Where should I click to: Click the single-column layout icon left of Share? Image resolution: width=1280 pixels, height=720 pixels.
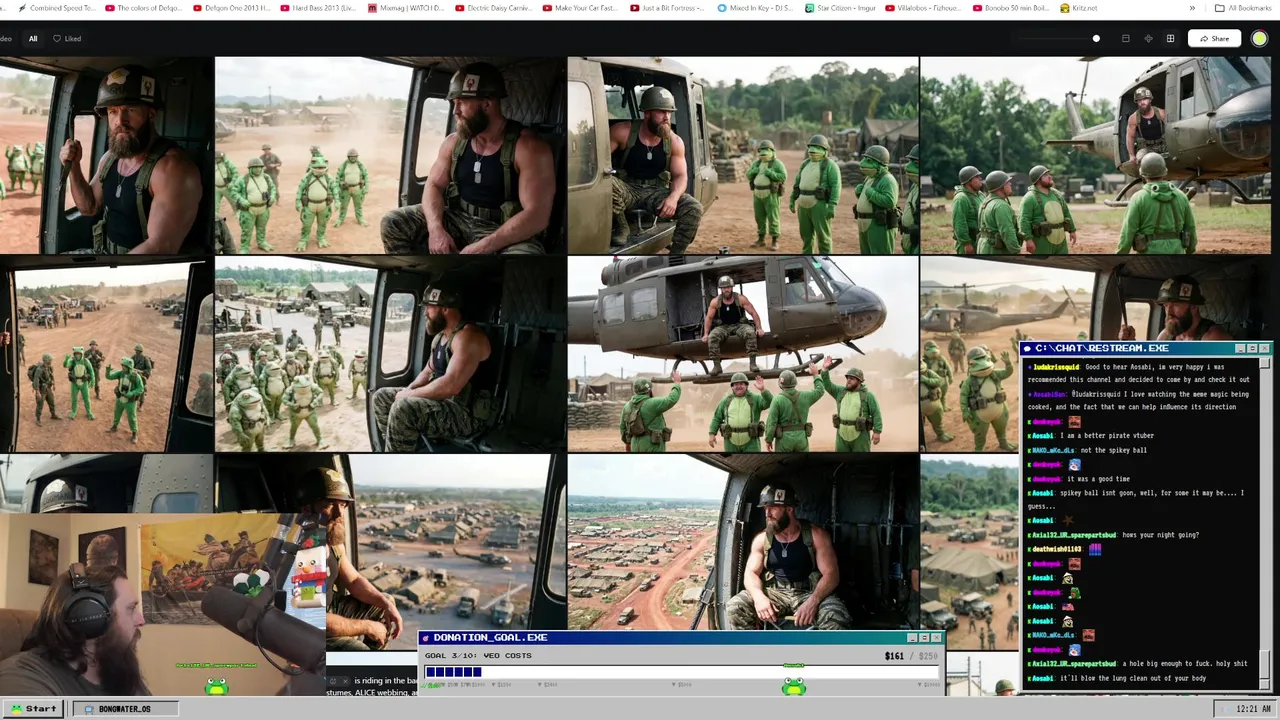(x=1126, y=39)
